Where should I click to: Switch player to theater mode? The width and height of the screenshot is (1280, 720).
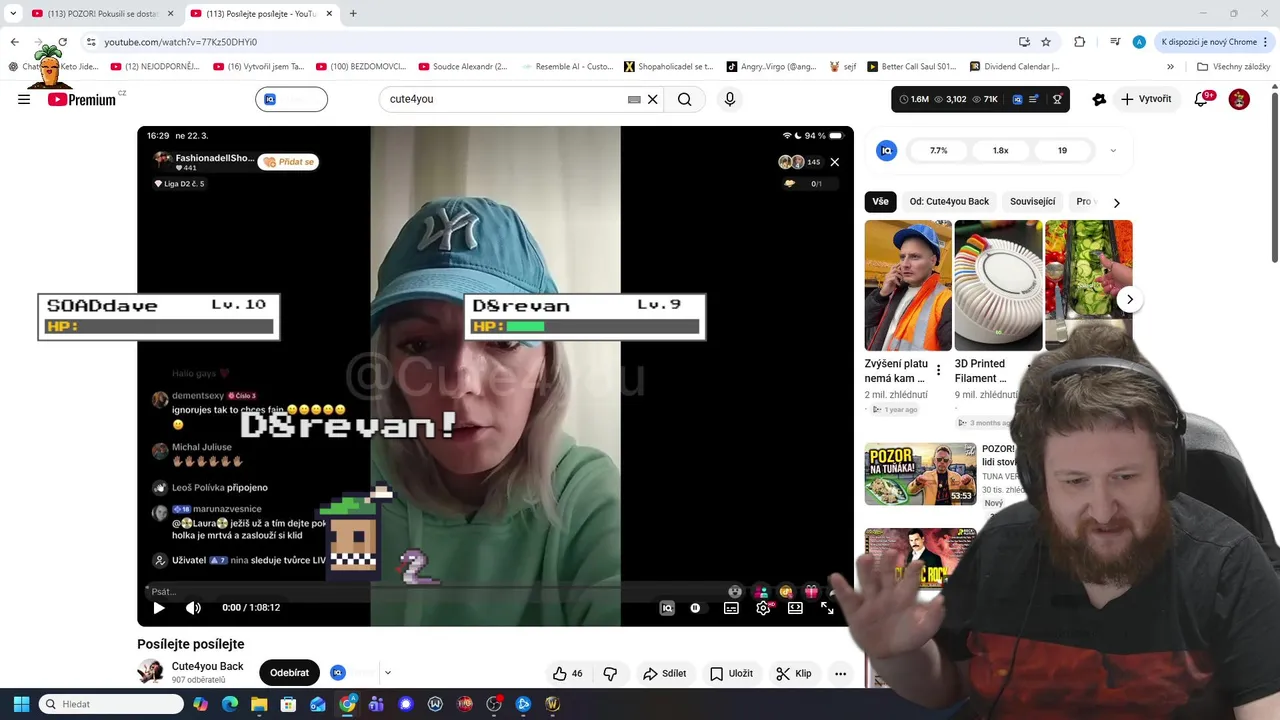(x=795, y=608)
